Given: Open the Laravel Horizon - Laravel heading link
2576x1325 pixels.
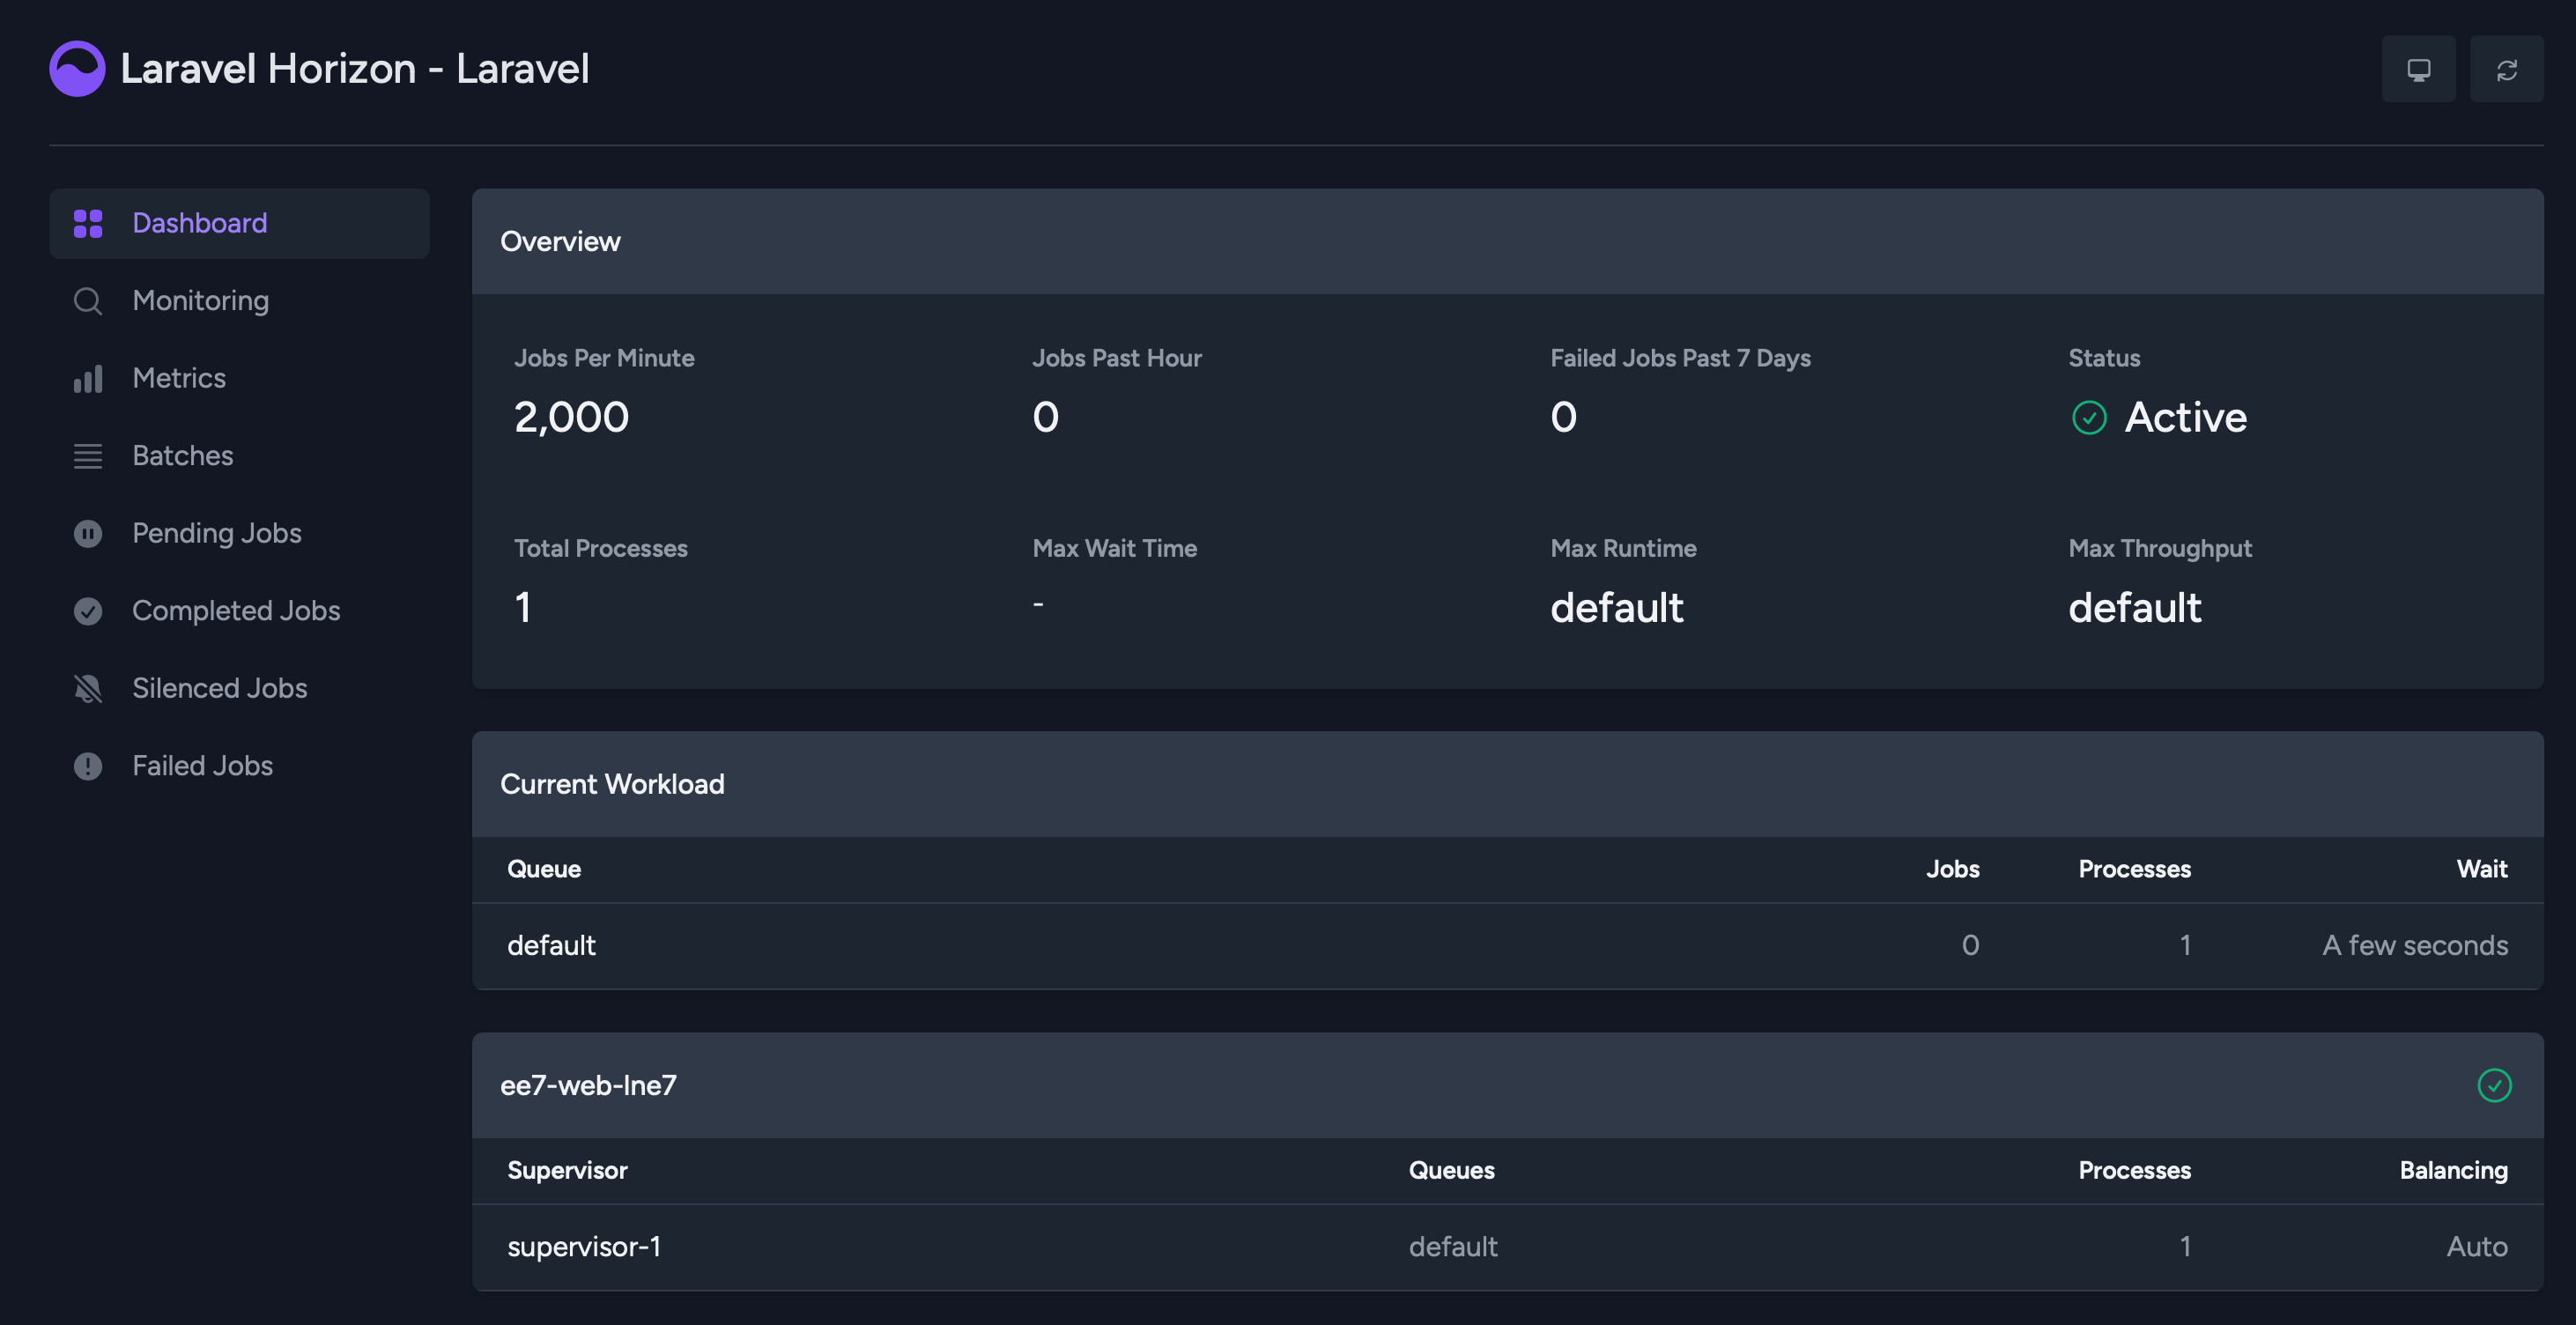Looking at the screenshot, I should [x=355, y=68].
